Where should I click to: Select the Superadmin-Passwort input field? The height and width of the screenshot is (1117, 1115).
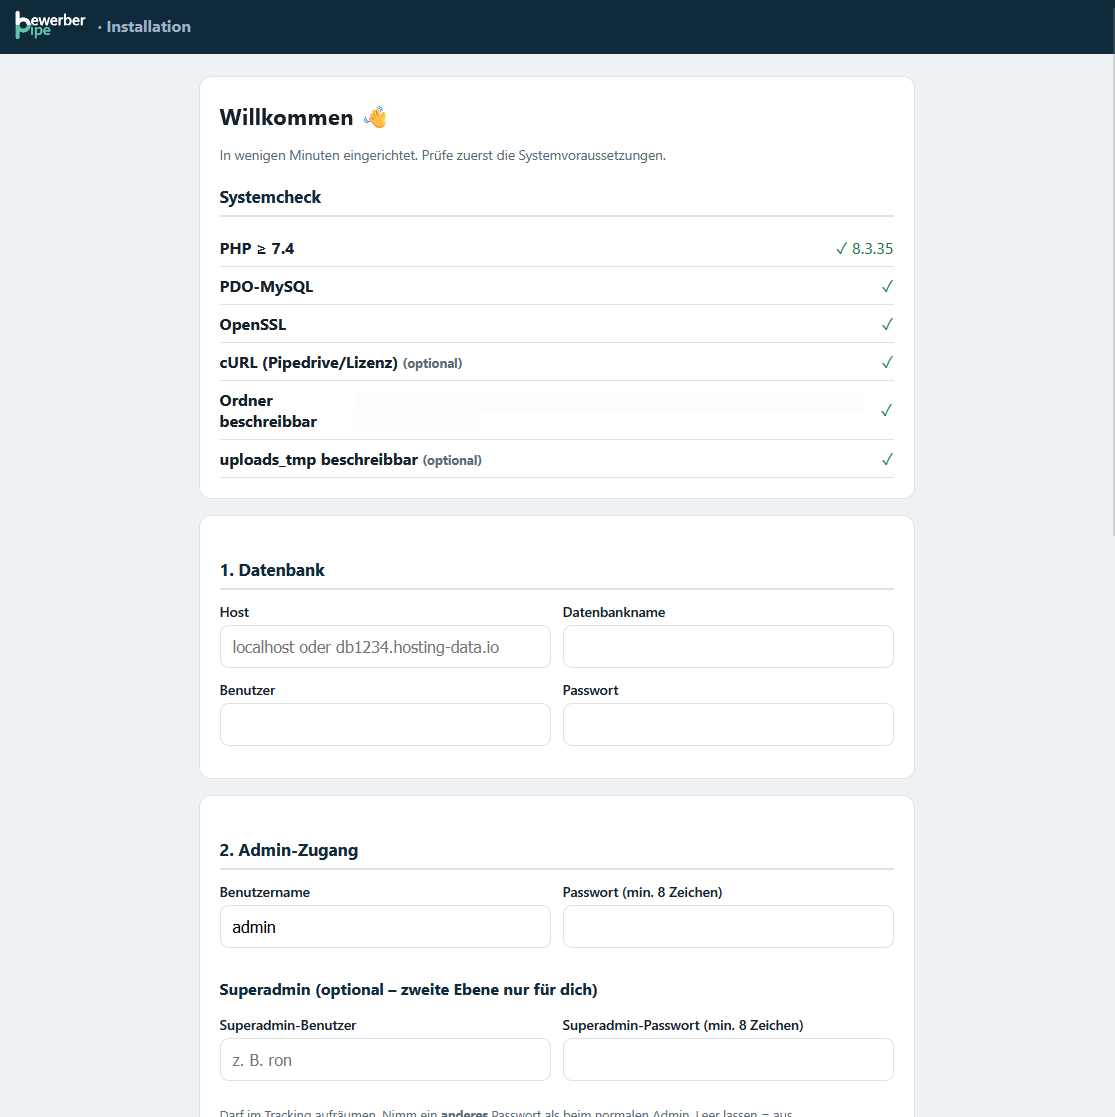tap(728, 1060)
